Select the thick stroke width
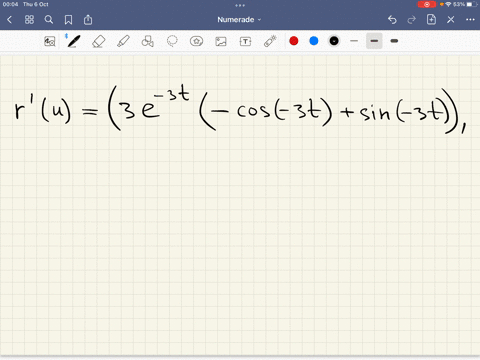Image resolution: width=480 pixels, height=360 pixels. point(394,41)
